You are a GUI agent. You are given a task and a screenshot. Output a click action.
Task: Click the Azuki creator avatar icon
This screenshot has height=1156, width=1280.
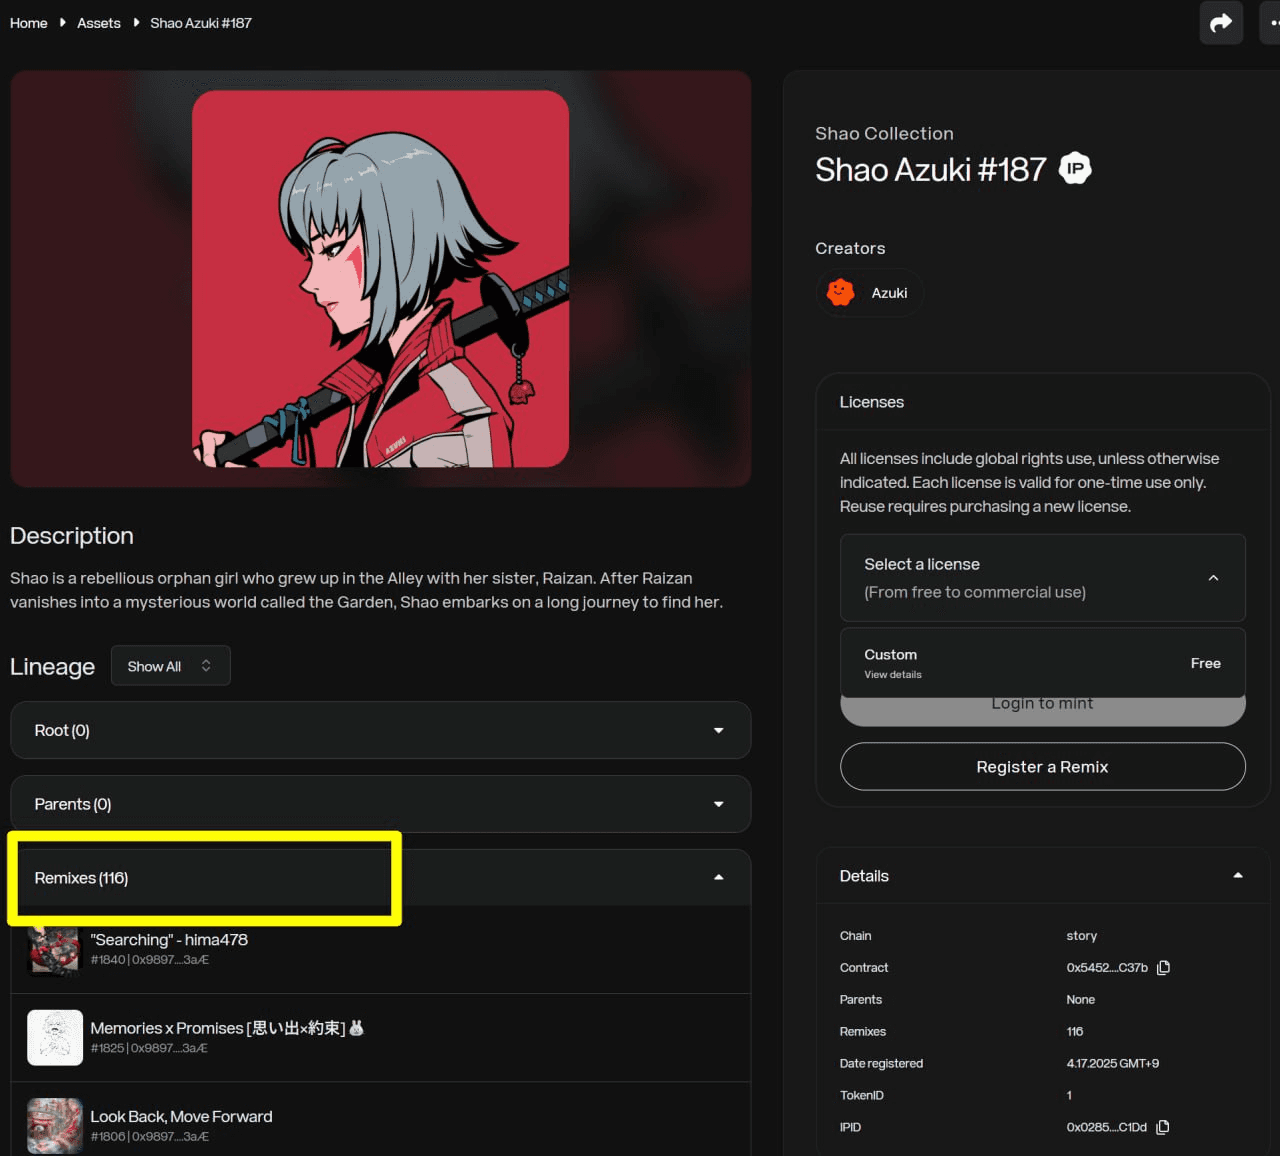[841, 292]
